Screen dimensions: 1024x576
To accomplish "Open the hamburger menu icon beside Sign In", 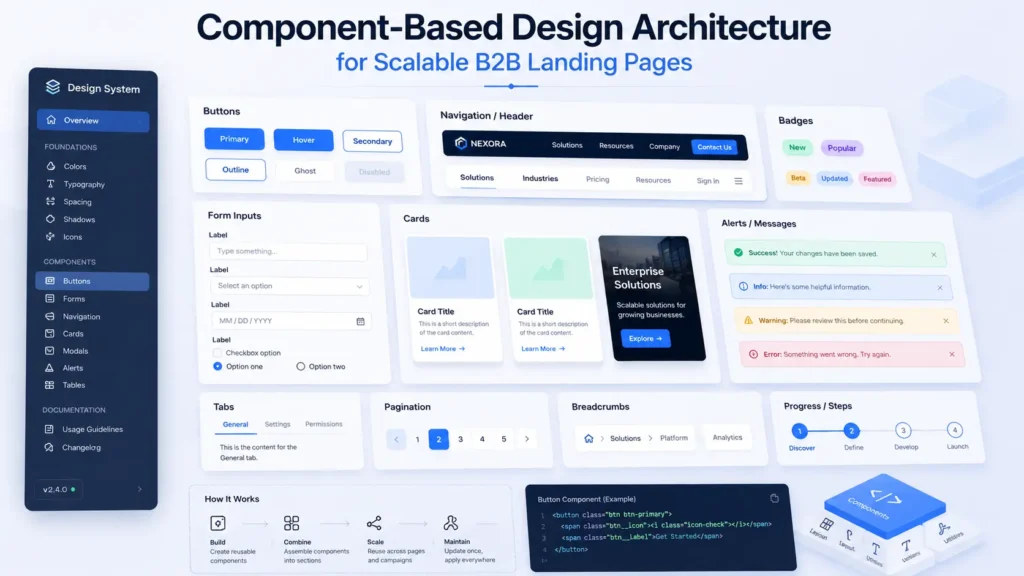I will [738, 181].
